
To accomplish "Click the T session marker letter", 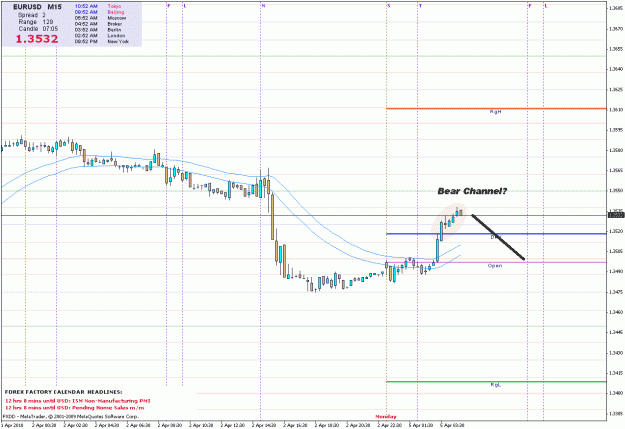I will coord(420,6).
